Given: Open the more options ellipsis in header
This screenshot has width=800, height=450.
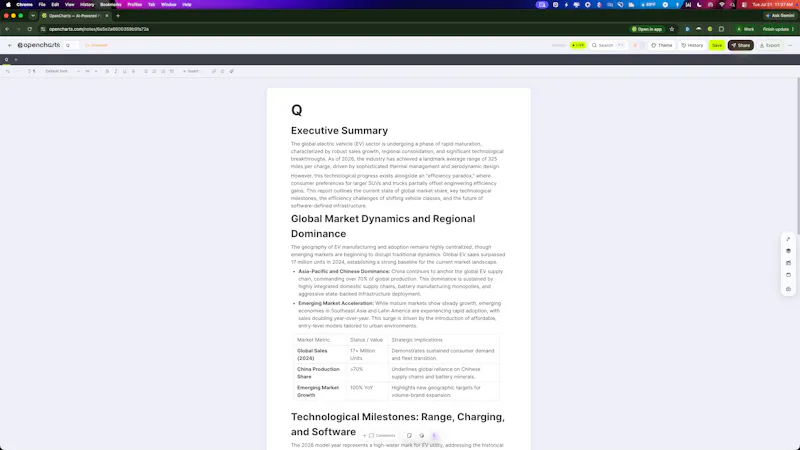Looking at the screenshot, I should (790, 45).
